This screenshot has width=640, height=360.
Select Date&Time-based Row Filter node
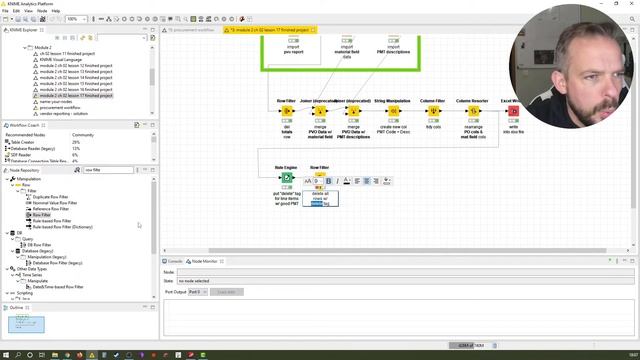click(x=58, y=287)
